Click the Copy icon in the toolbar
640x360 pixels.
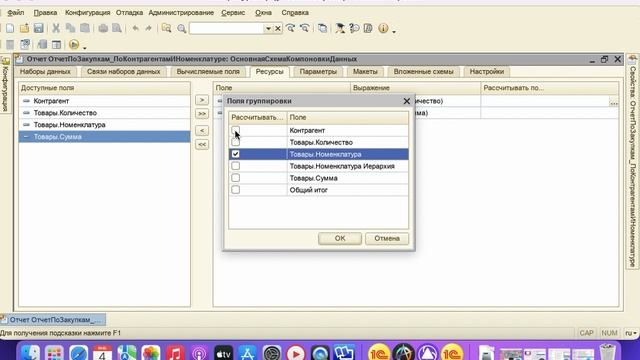[70, 28]
